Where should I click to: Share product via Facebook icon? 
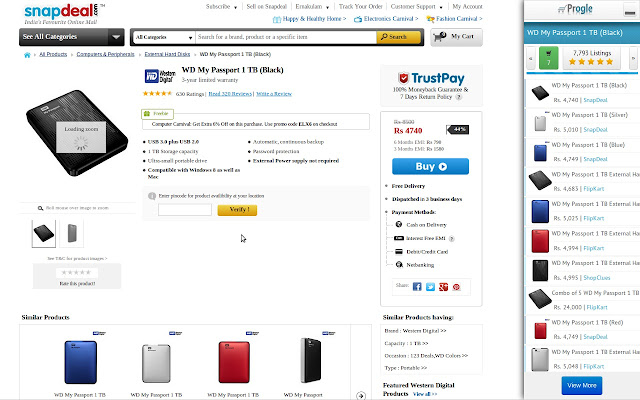point(417,287)
